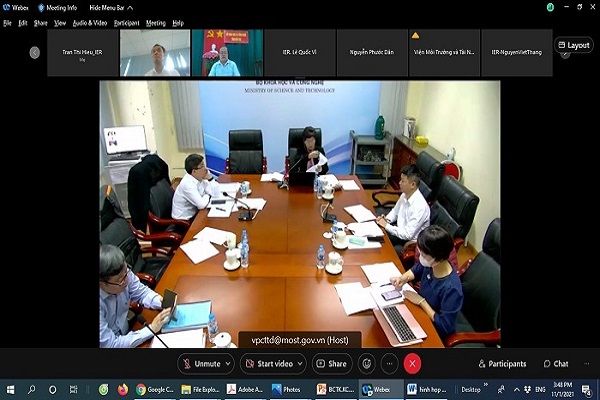Select Viện Môi Trường và Tài N... tile
This screenshot has height=400, width=600.
444,52
